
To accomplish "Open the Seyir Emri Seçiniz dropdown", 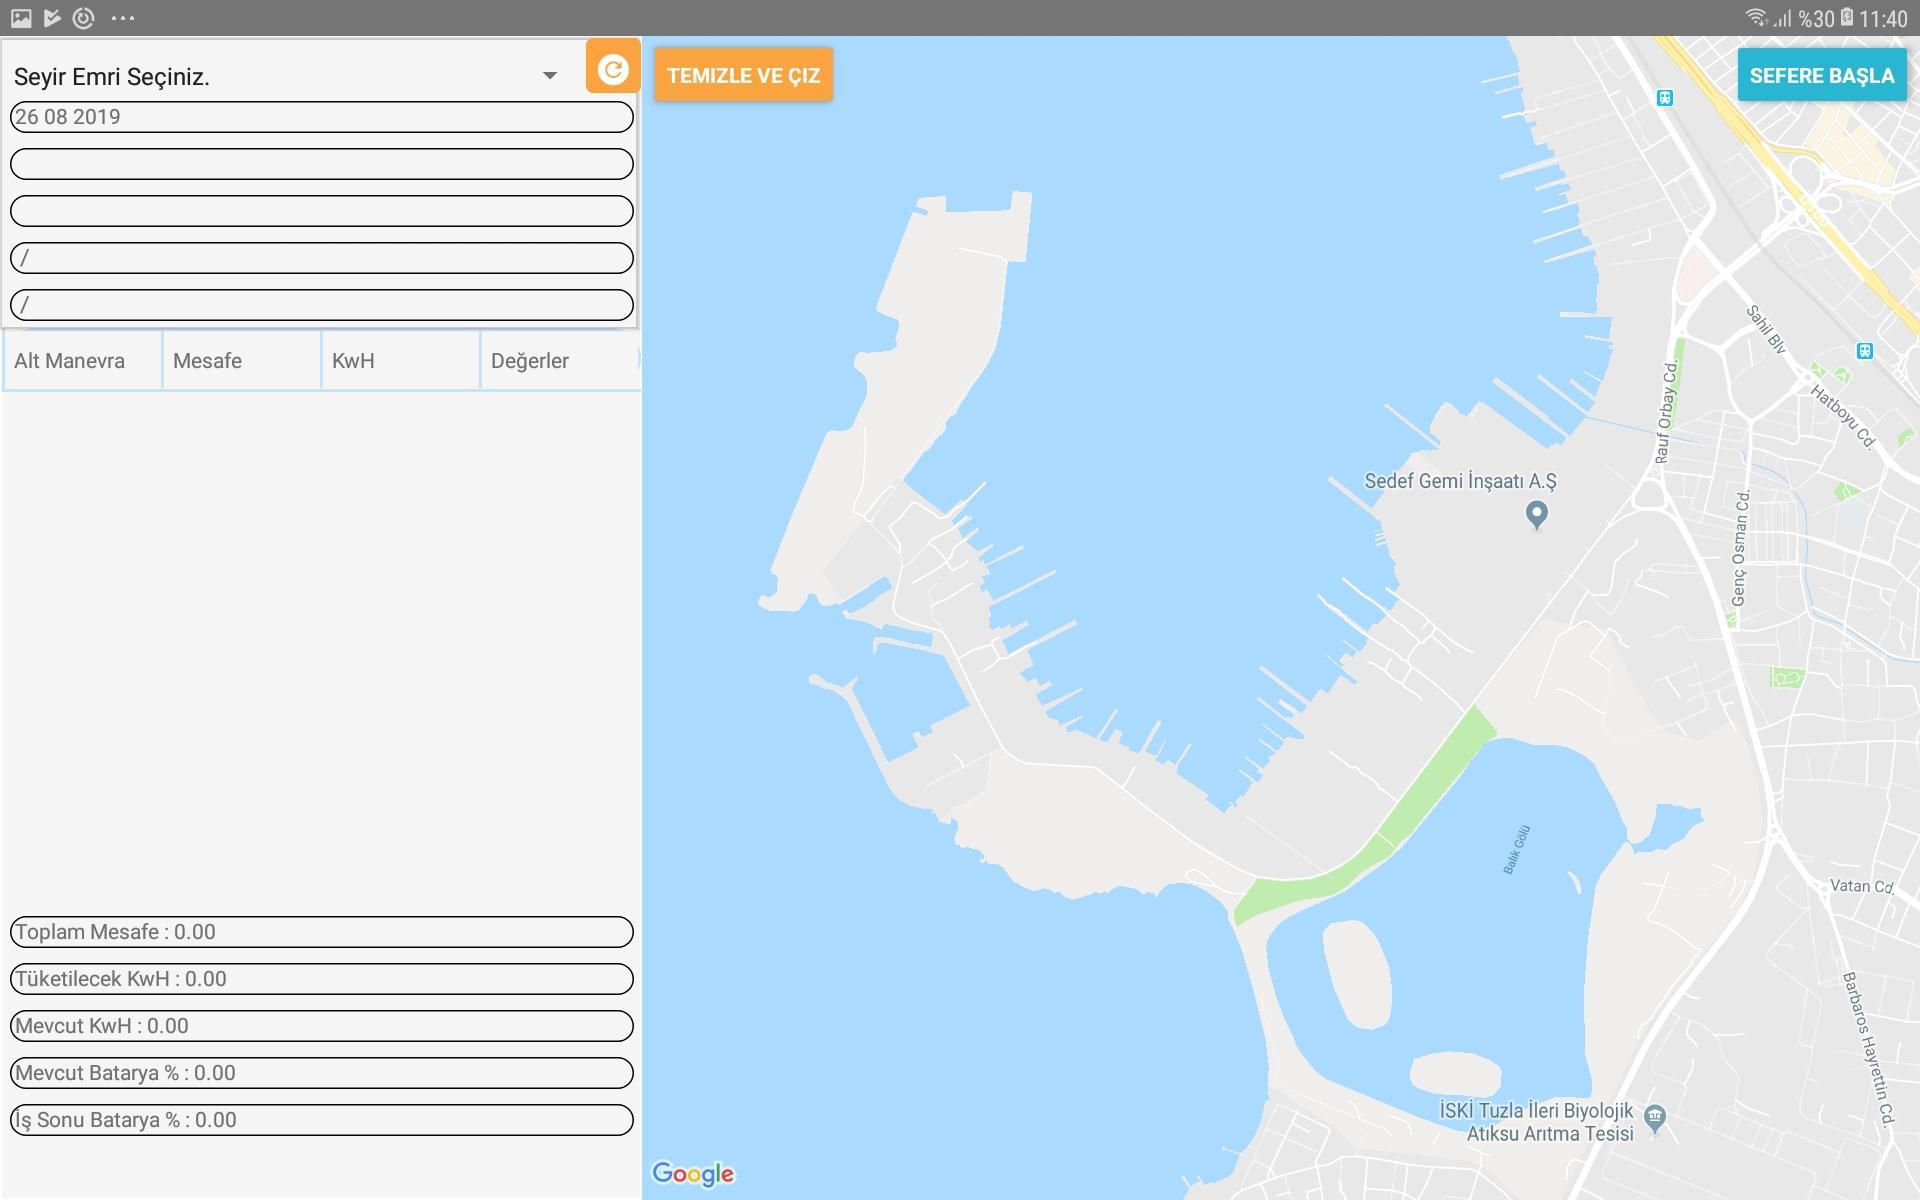I will coord(288,76).
